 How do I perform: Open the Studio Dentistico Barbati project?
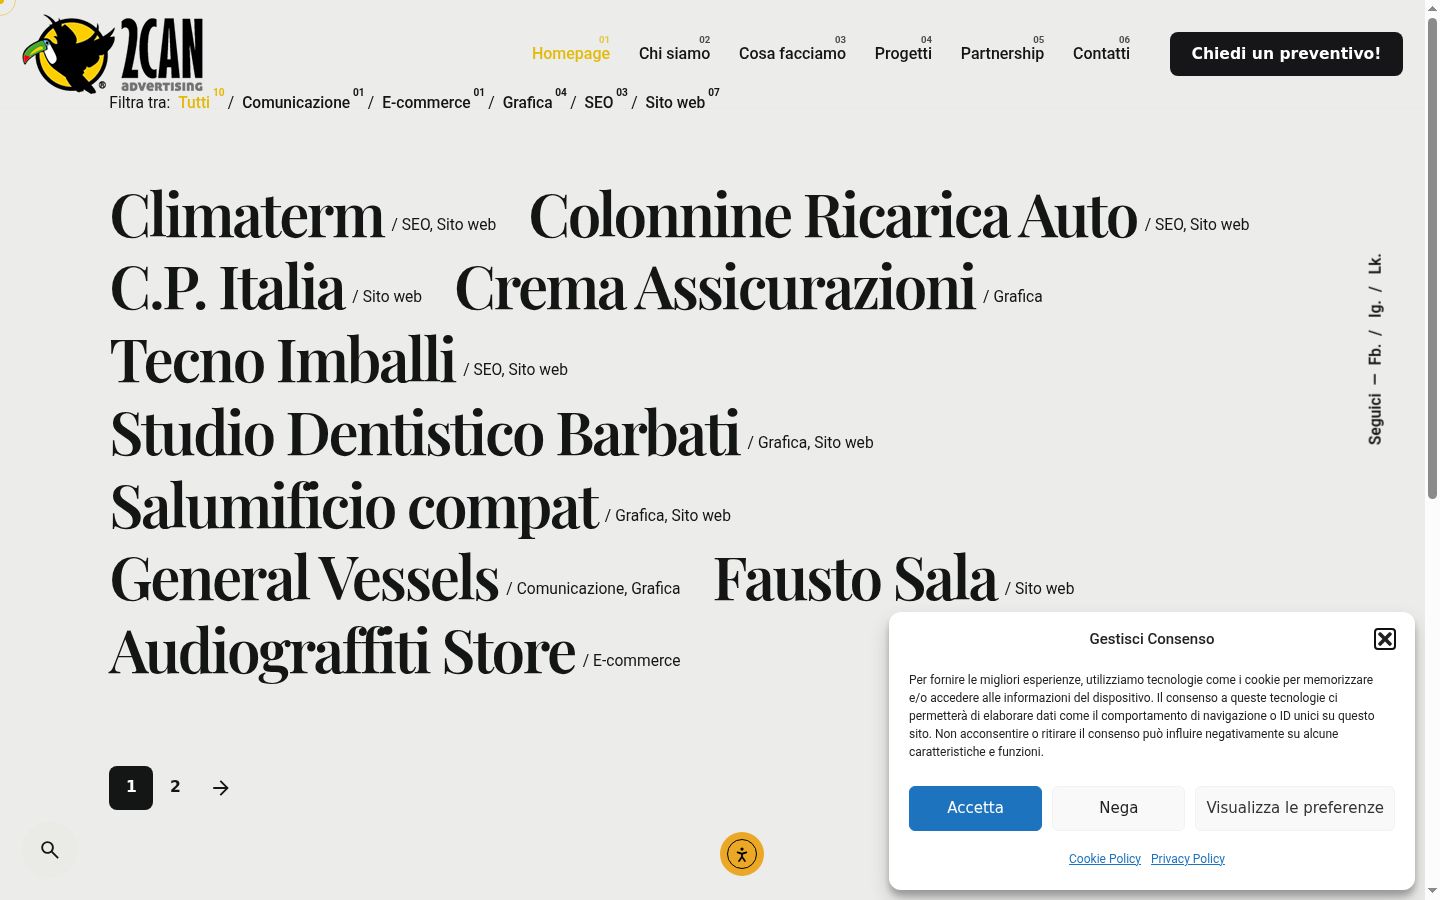point(425,433)
